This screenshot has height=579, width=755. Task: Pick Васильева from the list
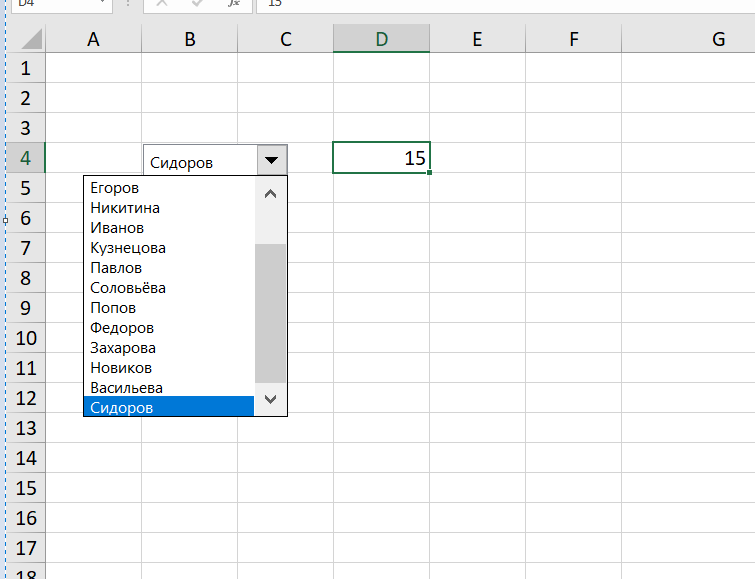(169, 388)
